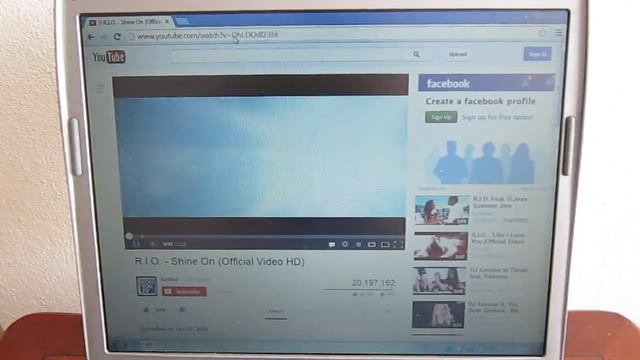Click the video title R.I.O. - Shine On
This screenshot has width=640, height=360.
point(220,262)
